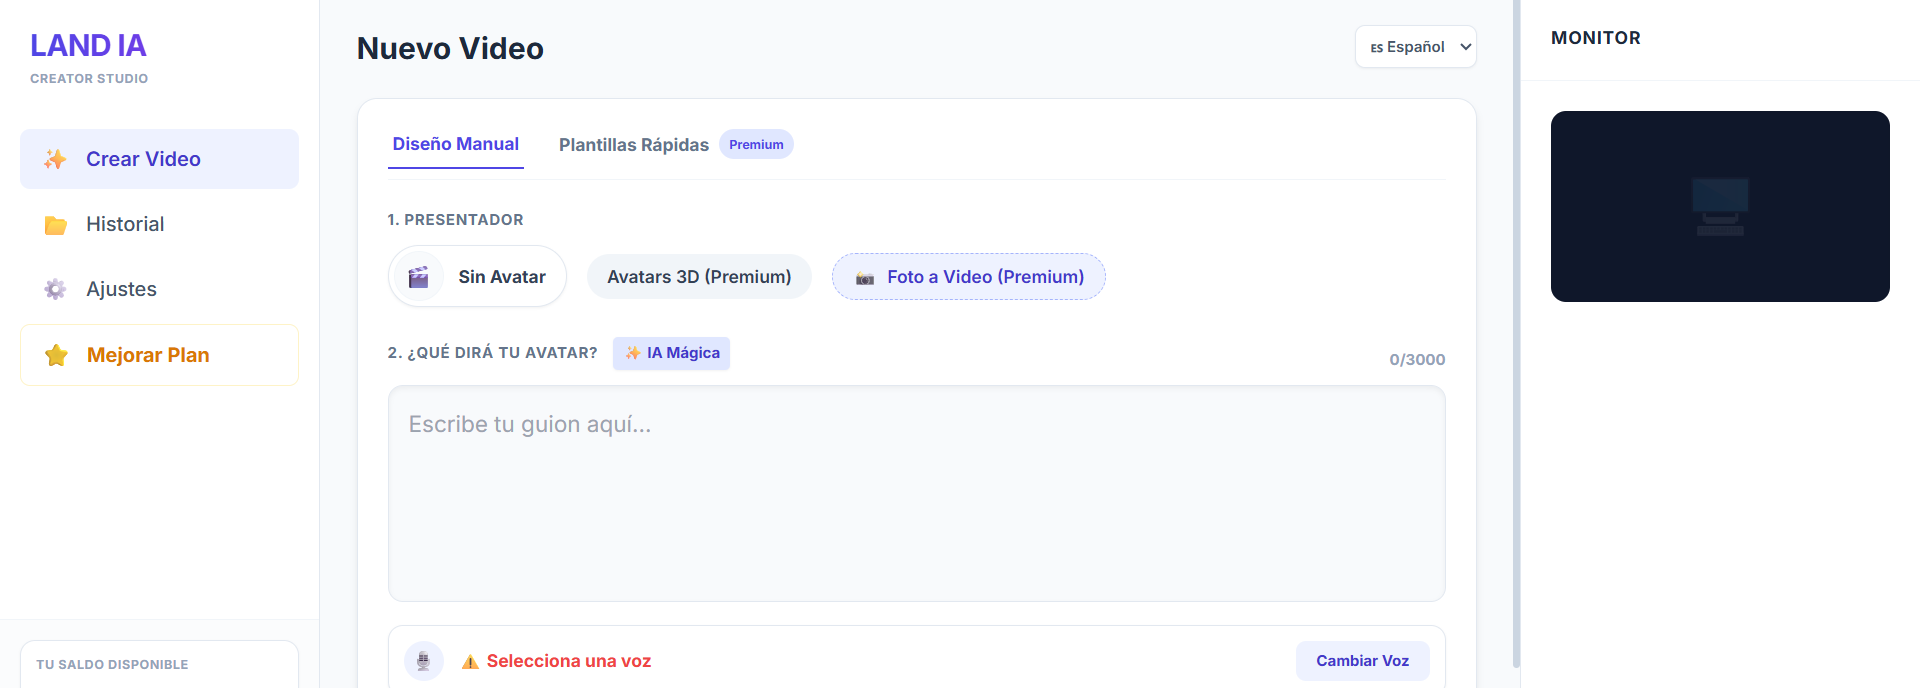Image resolution: width=1920 pixels, height=688 pixels.
Task: Click the TU SALDO DISPONIBLE label
Action: [112, 664]
